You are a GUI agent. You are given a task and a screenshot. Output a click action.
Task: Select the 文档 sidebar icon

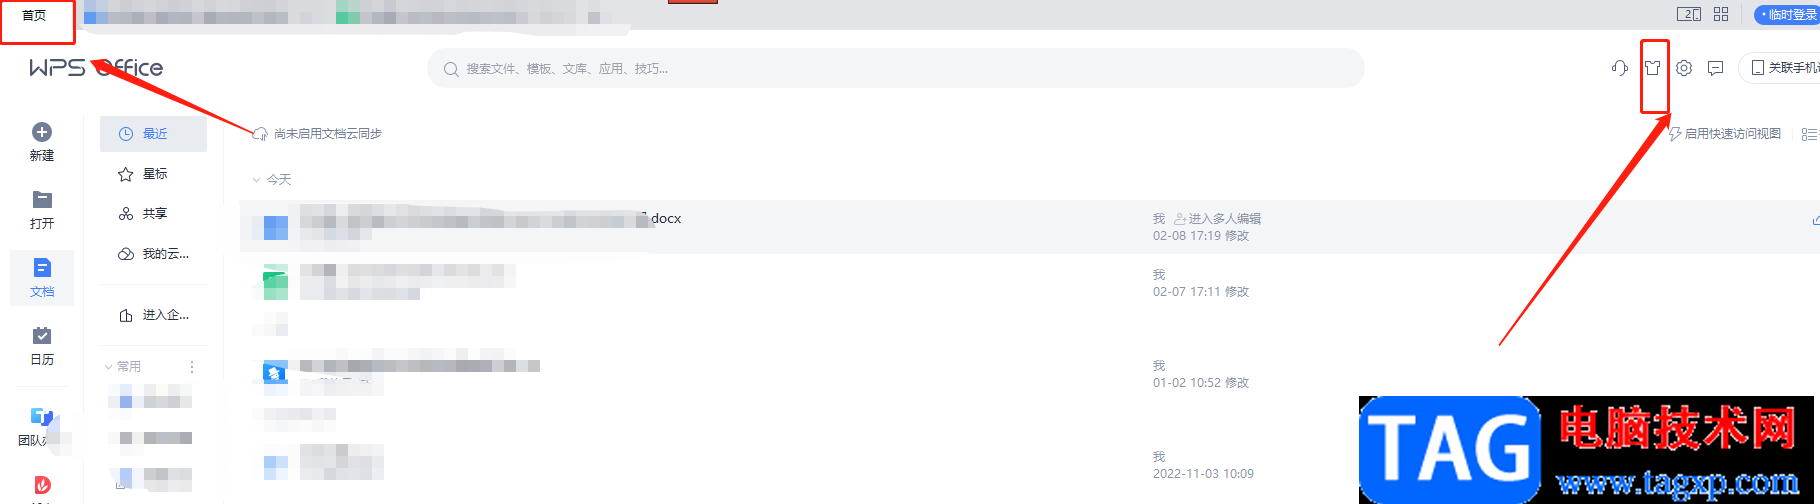pyautogui.click(x=42, y=267)
